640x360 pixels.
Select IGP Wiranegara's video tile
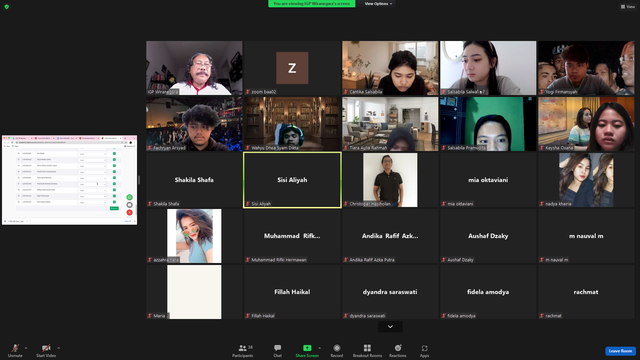194,68
